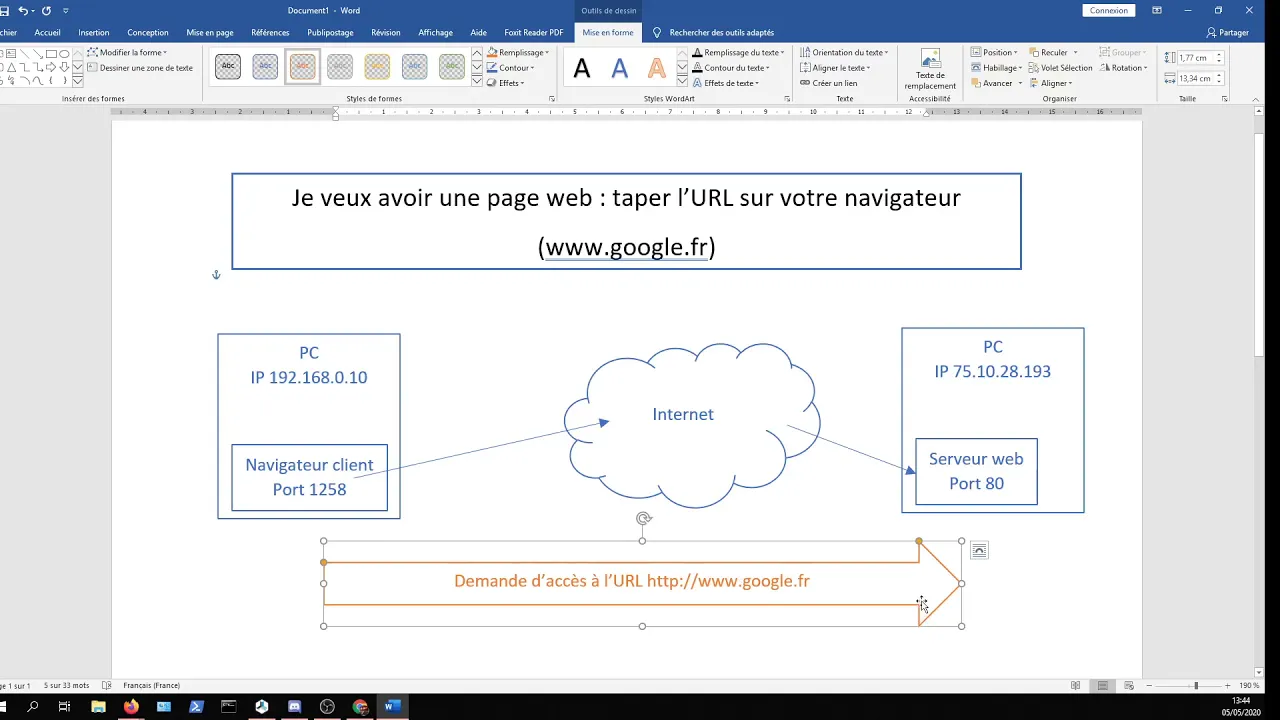Go to the Affichage tab
1280x720 pixels.
tap(435, 33)
